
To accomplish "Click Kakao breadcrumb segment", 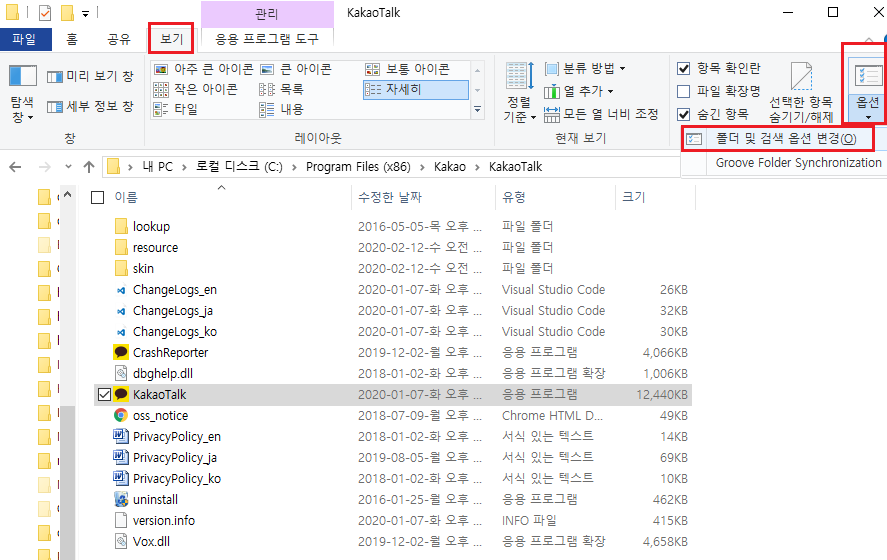I will pos(450,167).
